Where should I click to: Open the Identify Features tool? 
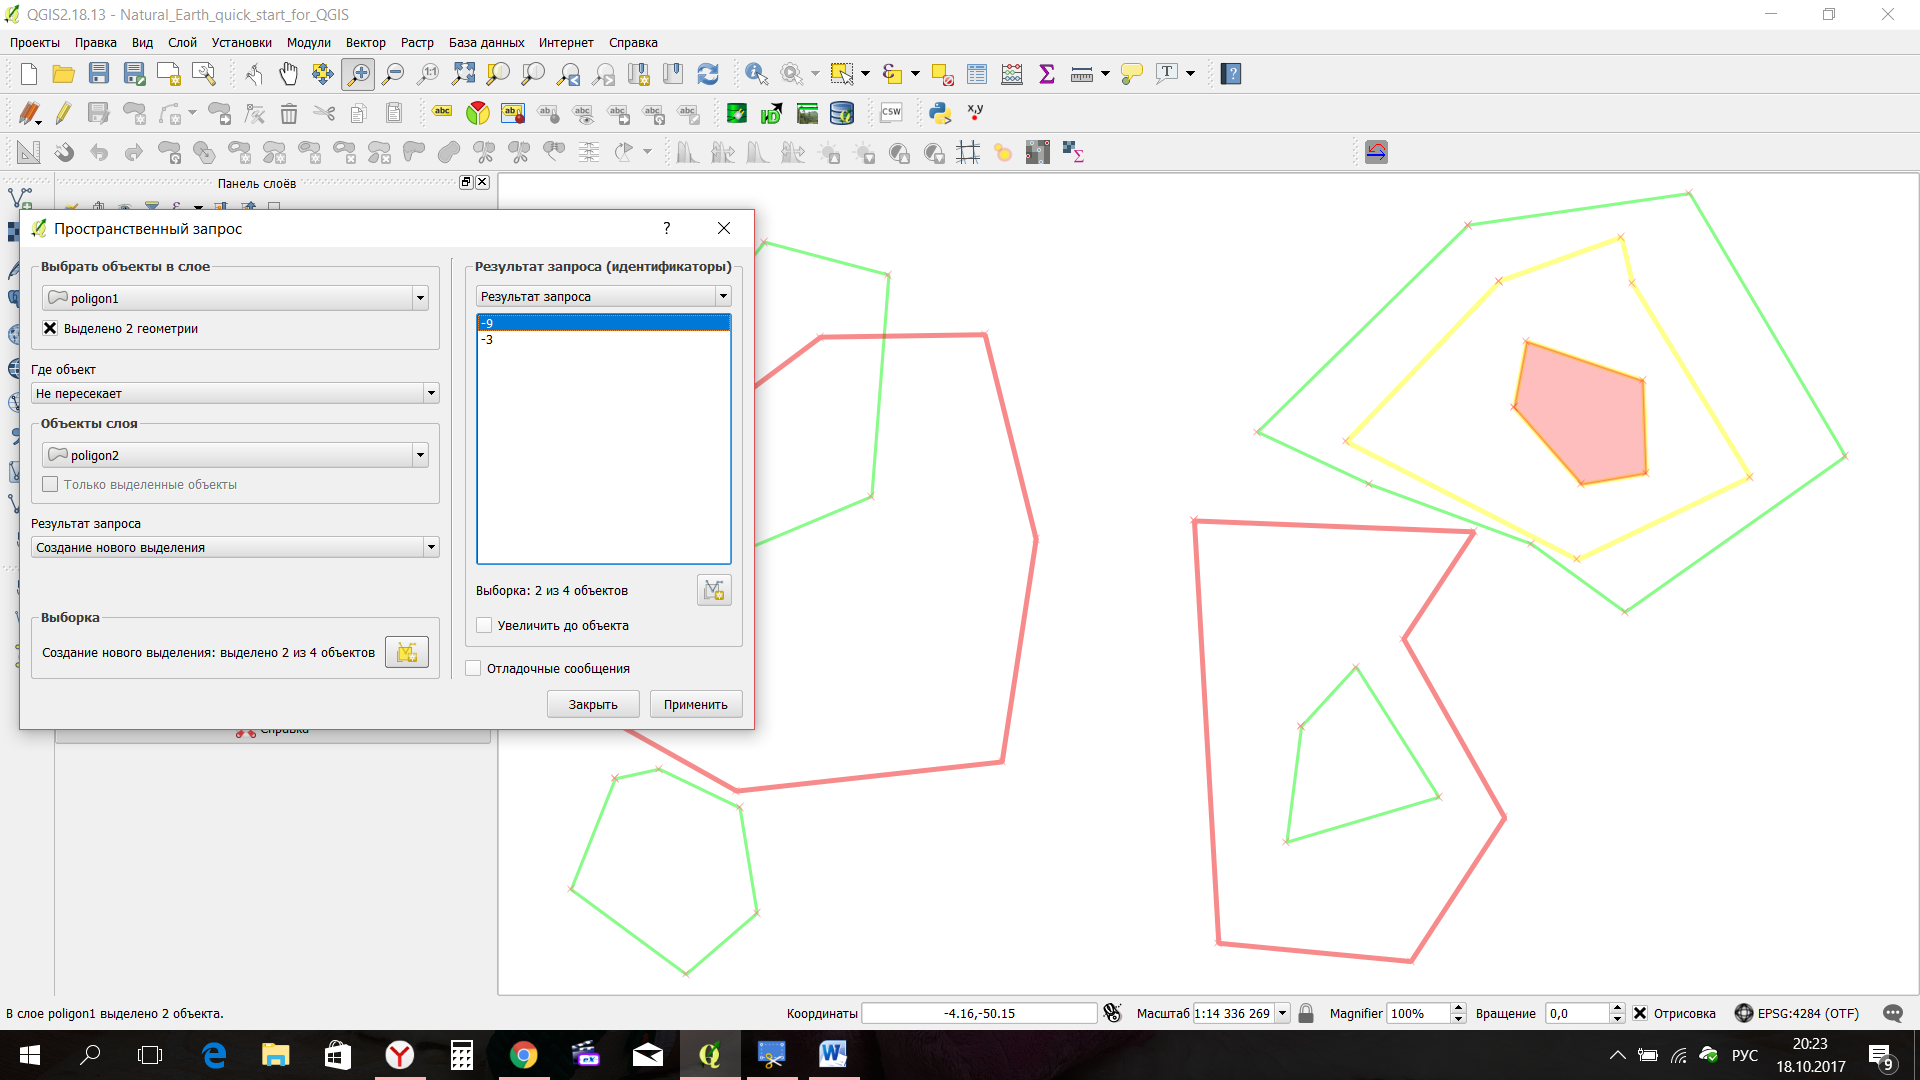click(756, 74)
